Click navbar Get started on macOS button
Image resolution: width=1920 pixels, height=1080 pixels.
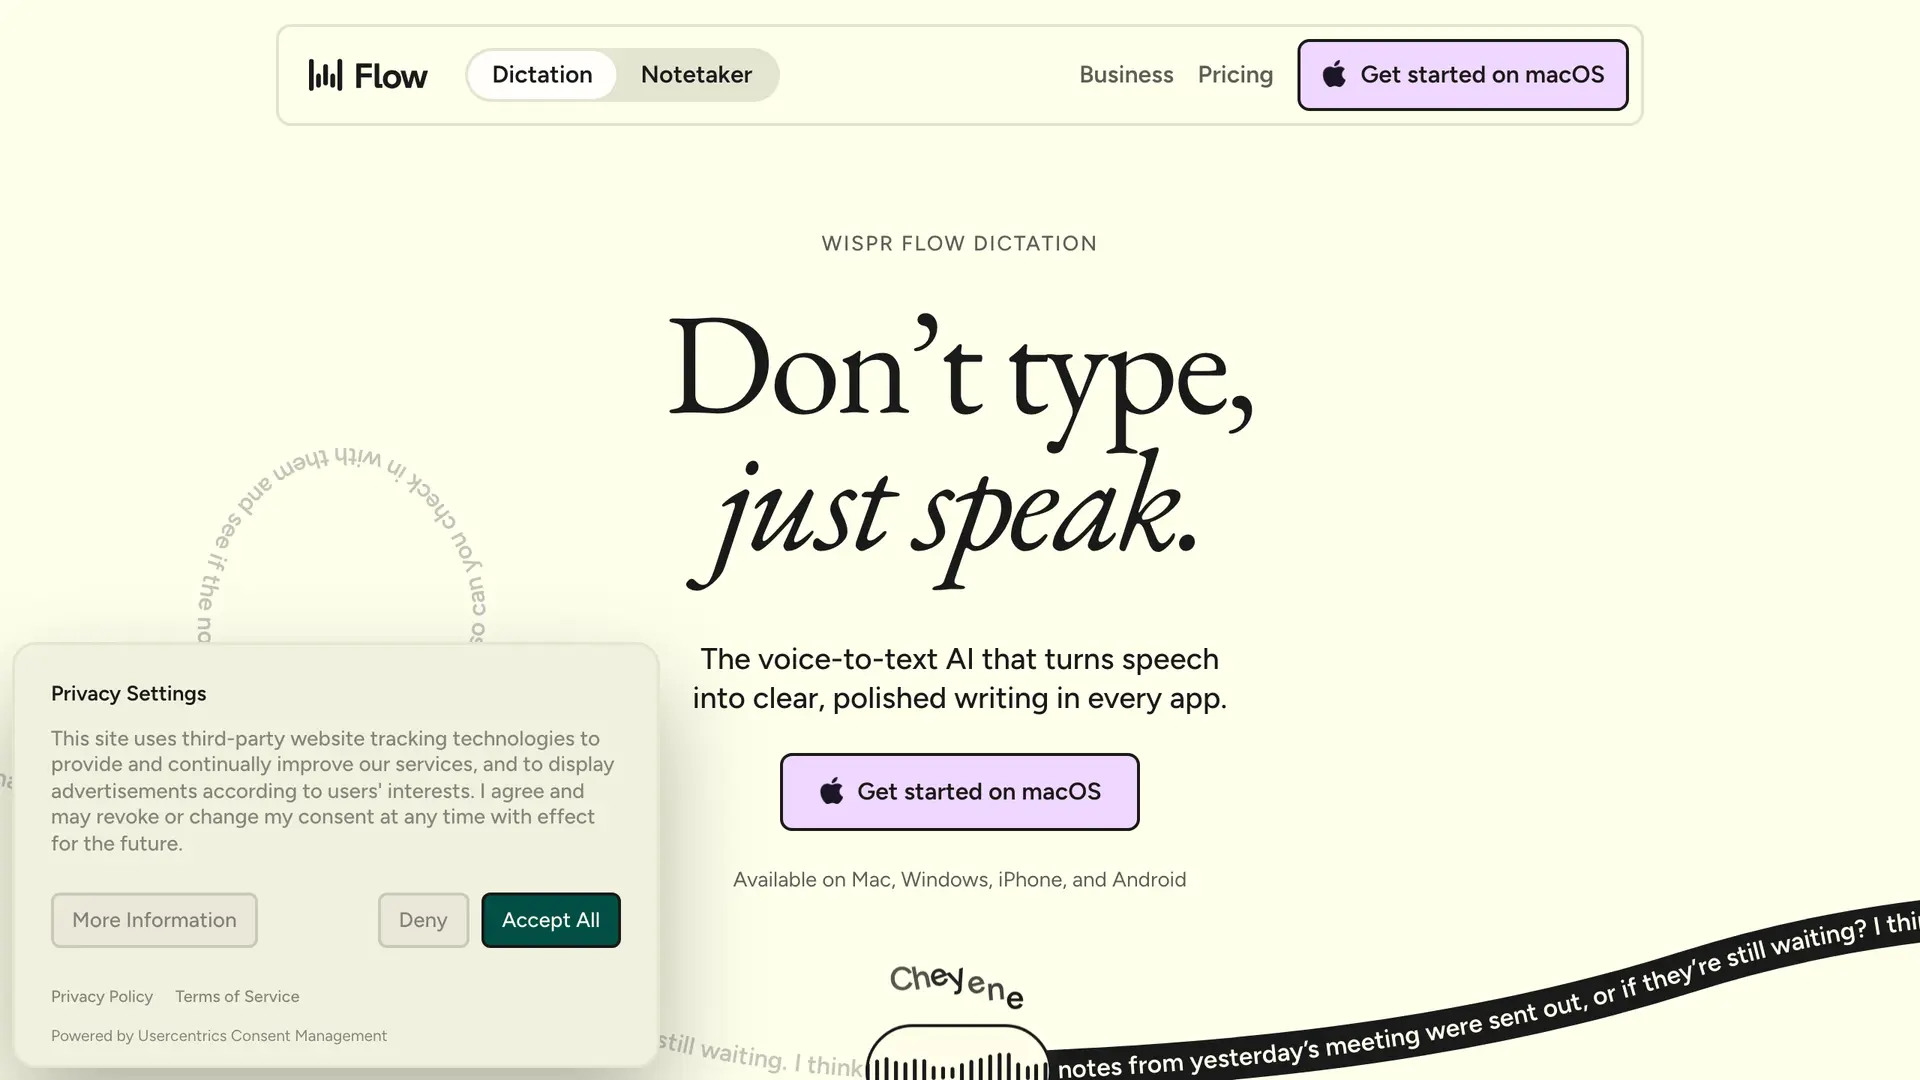(1463, 75)
